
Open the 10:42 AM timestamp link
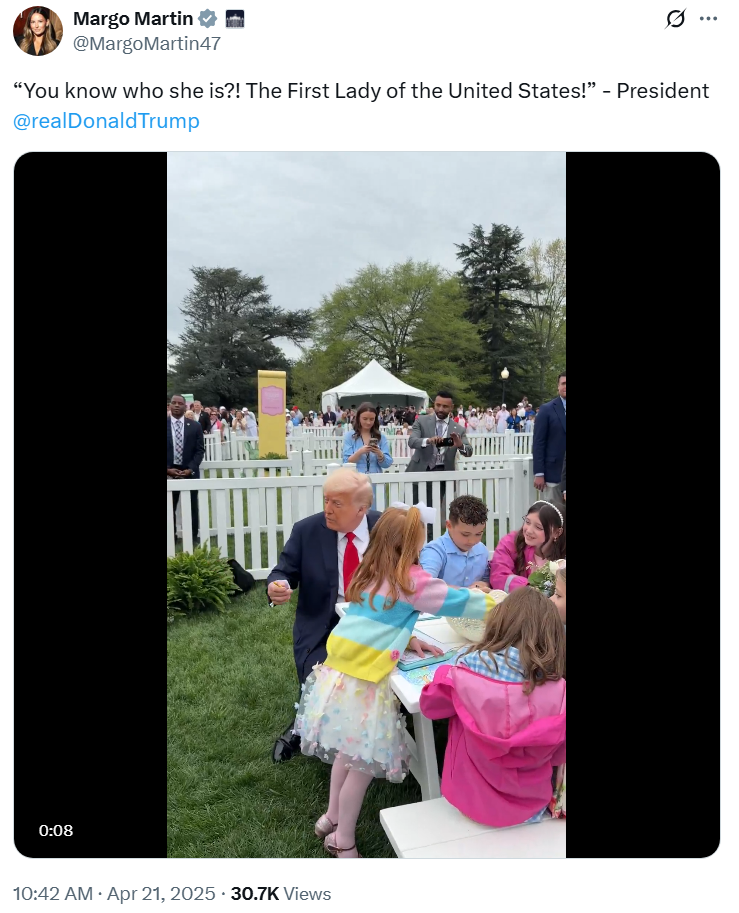click(x=53, y=894)
